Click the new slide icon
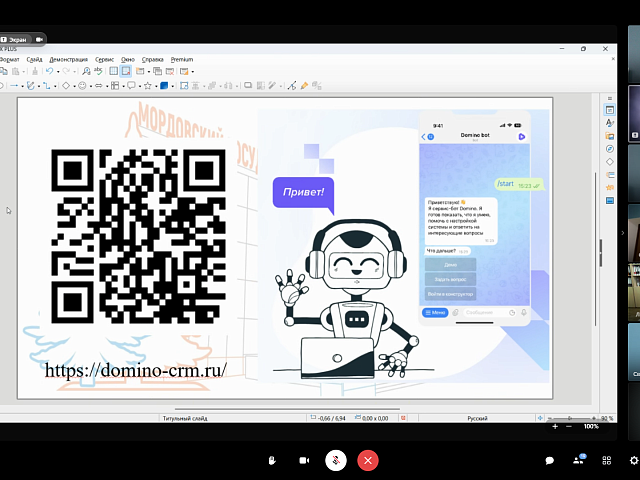640x480 pixels. 140,71
